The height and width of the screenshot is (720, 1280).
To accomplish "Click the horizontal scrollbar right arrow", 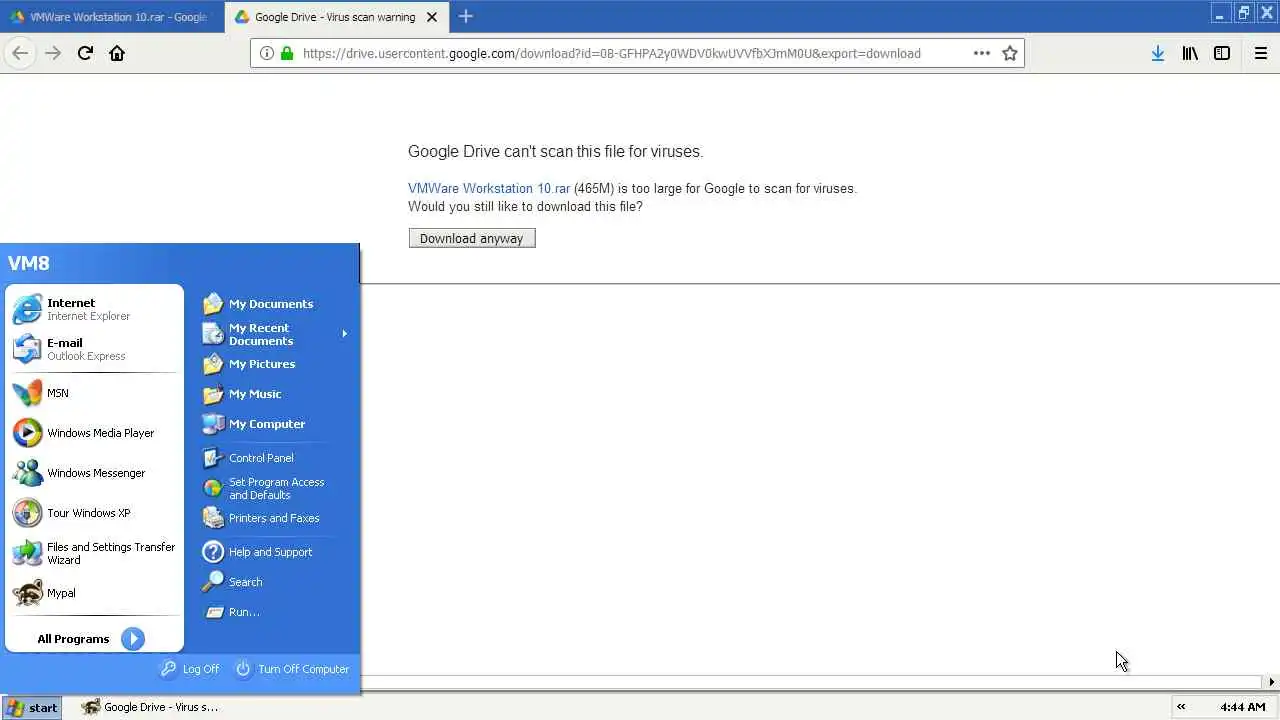I will click(x=1271, y=682).
